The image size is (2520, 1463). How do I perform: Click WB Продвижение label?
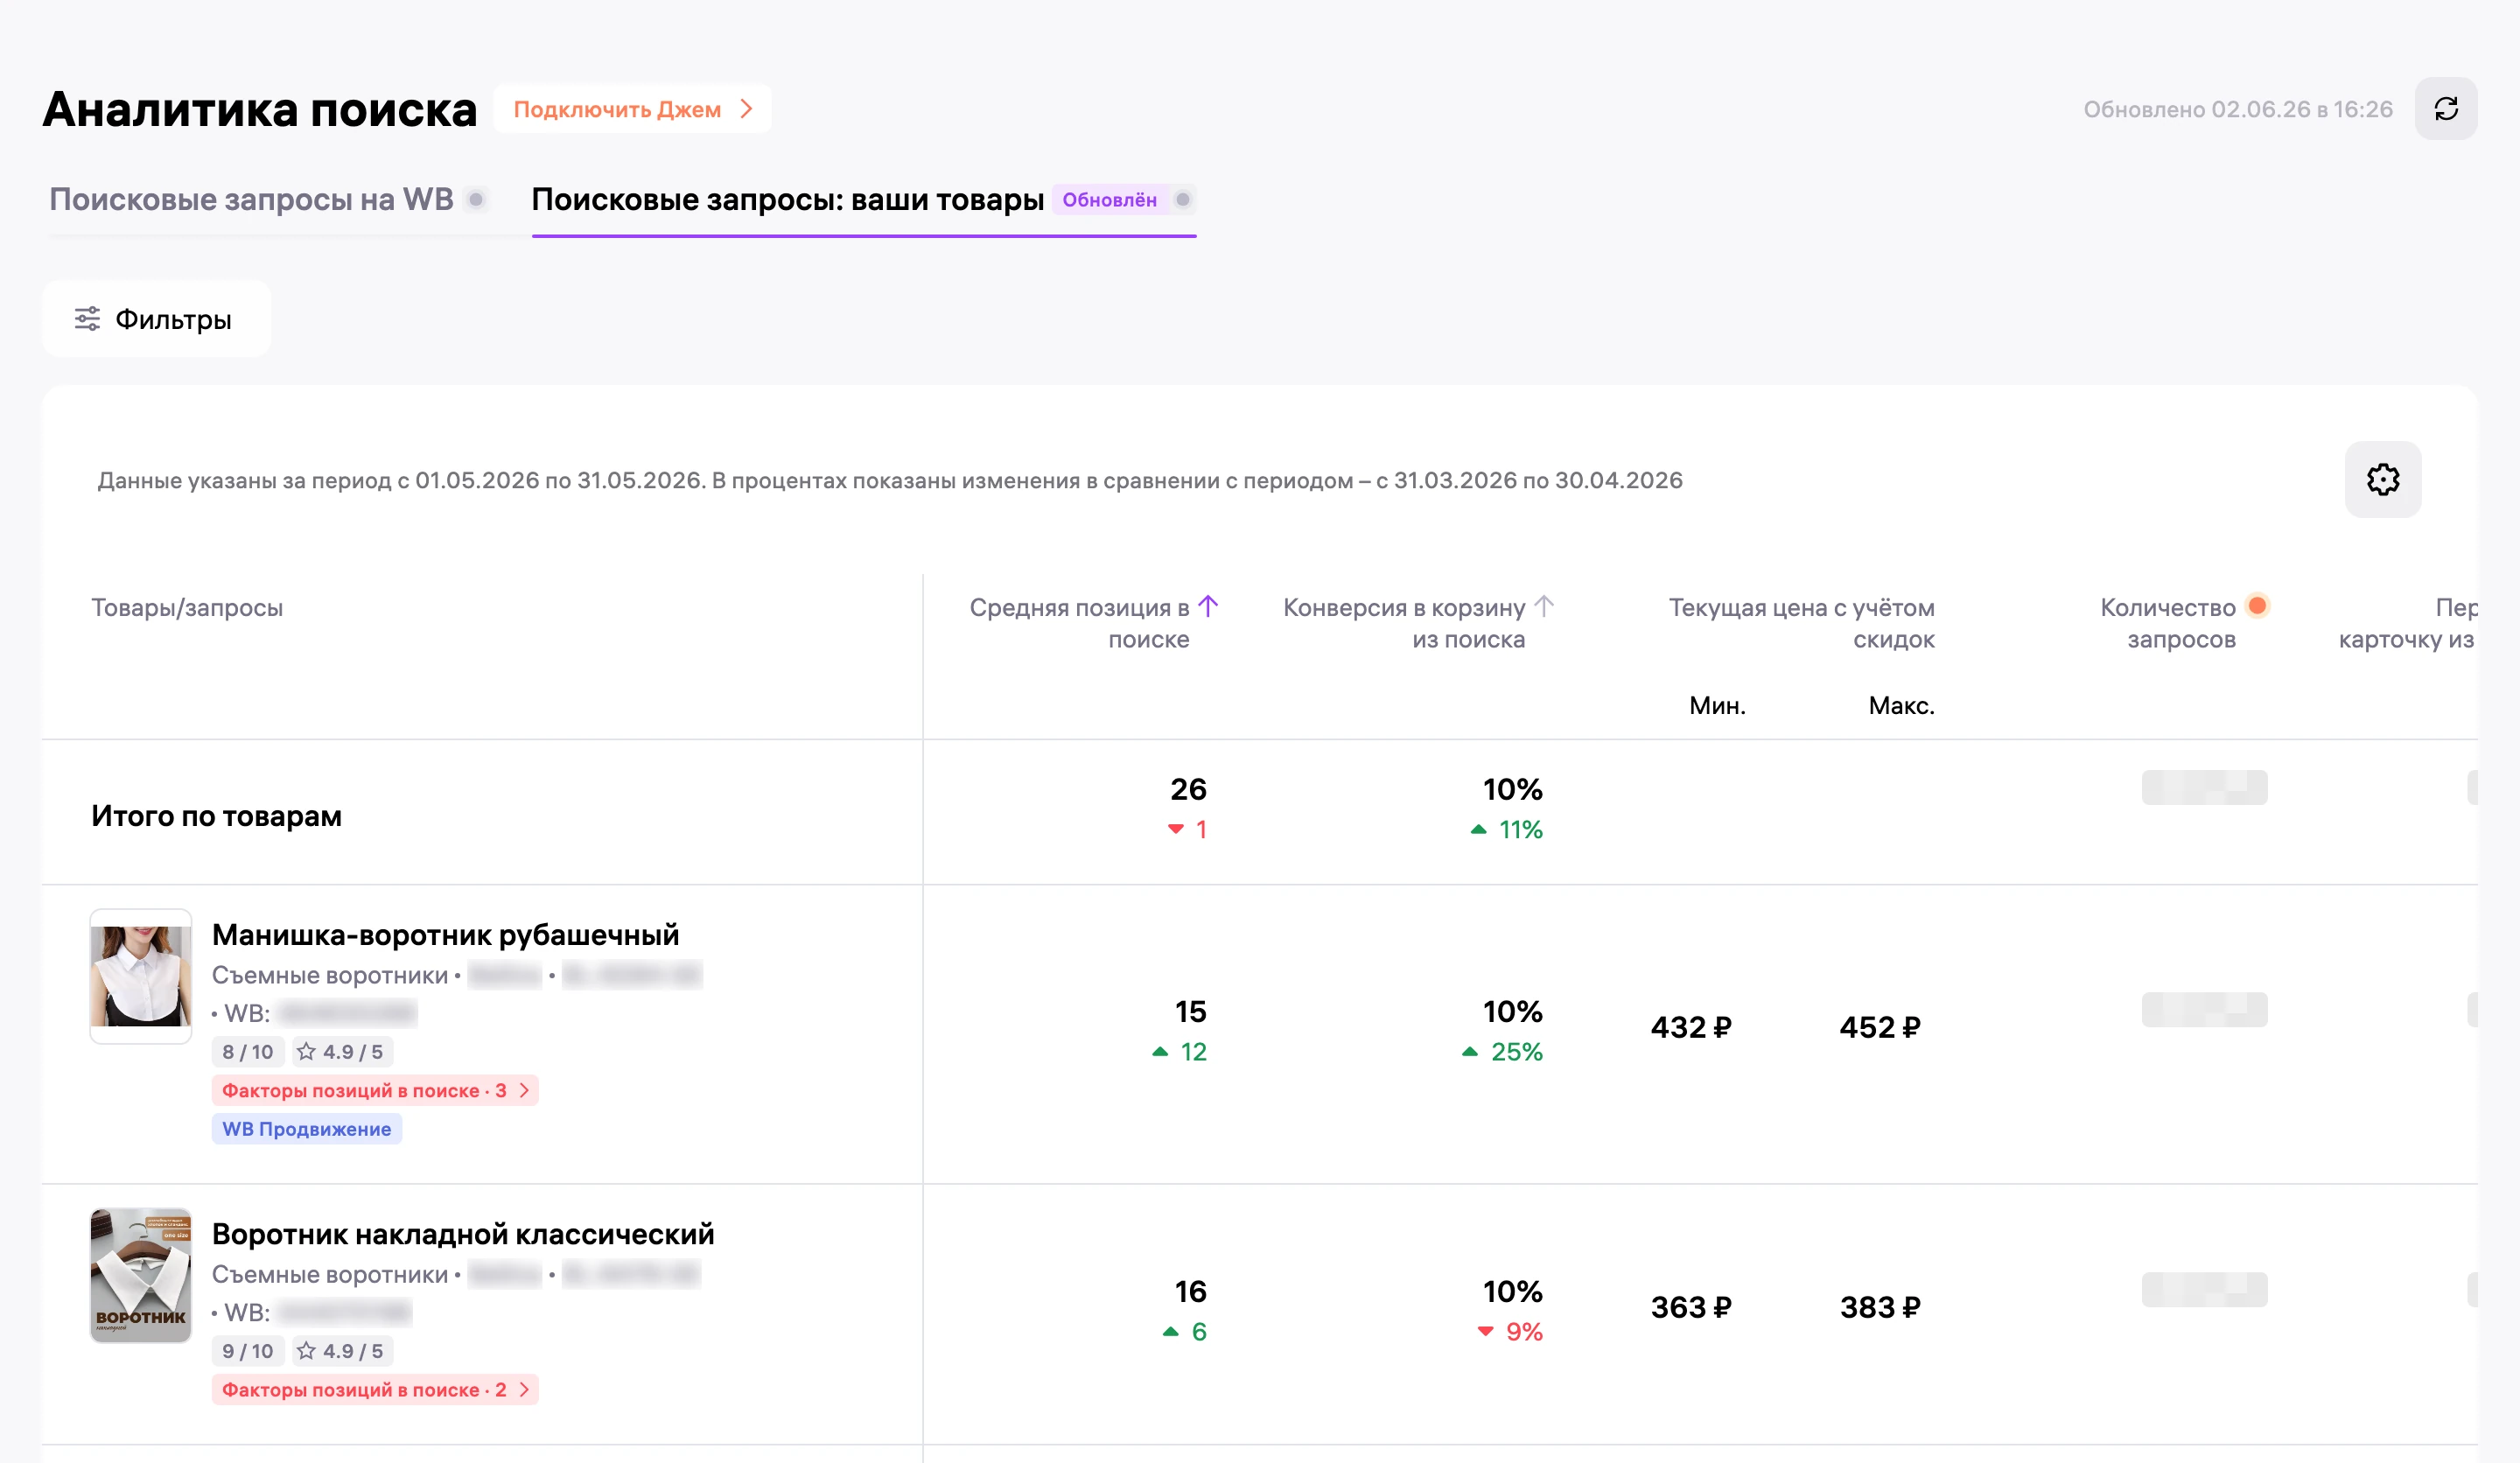(x=306, y=1129)
